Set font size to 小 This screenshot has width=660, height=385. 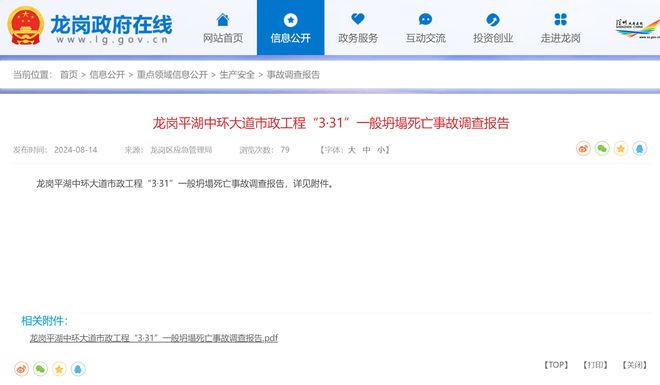[x=381, y=150]
